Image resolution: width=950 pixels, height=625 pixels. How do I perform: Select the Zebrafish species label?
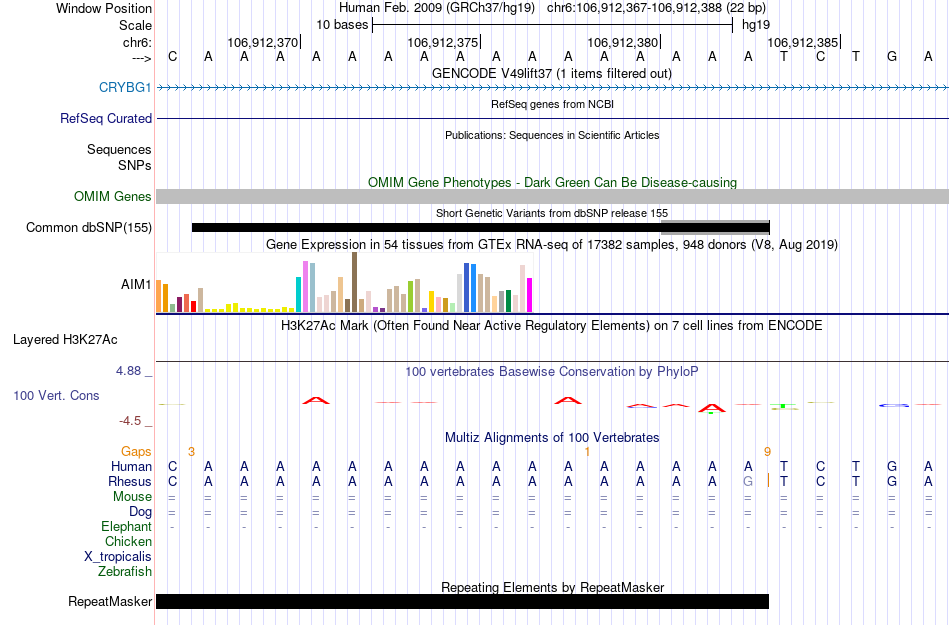125,571
